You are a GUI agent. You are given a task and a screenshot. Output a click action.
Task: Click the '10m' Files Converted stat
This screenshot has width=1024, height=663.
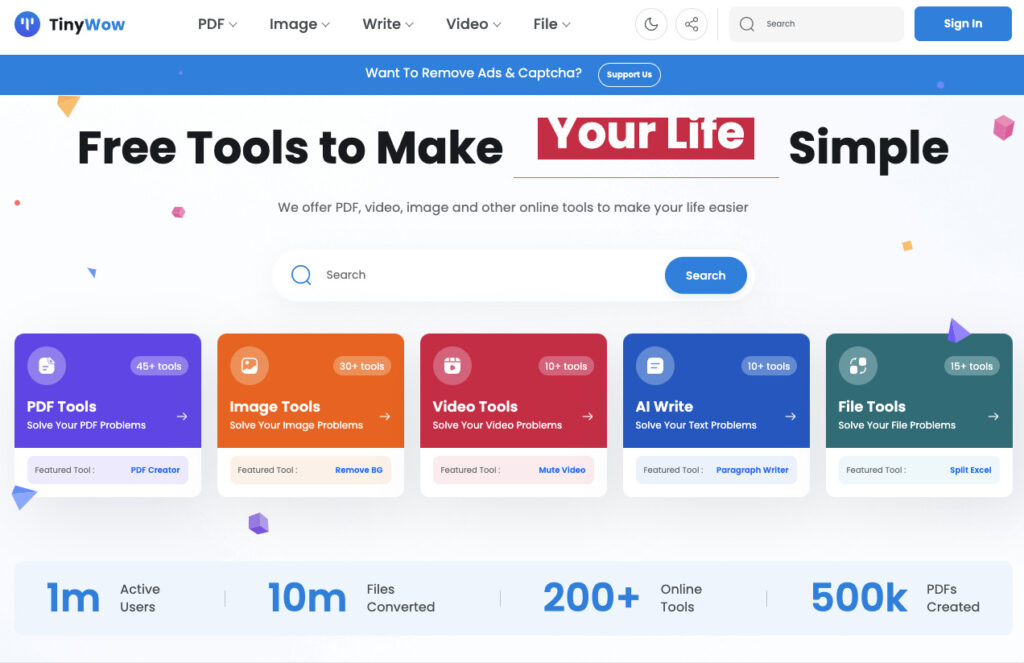(307, 598)
